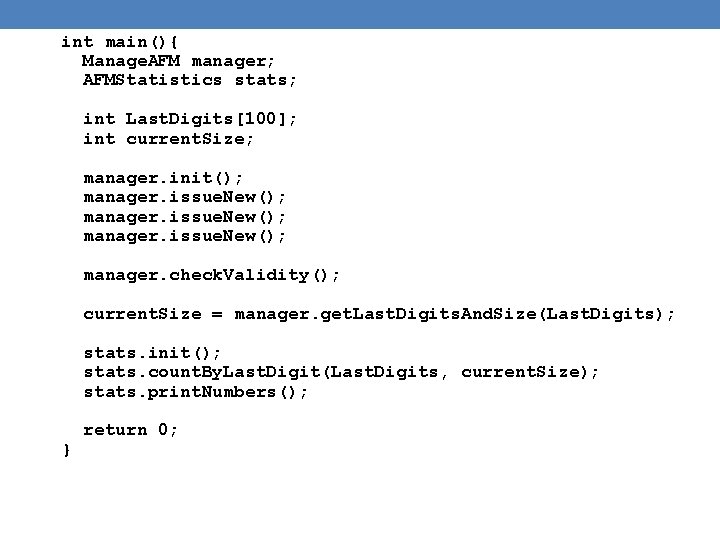Click the number 100 in the array brackets
This screenshot has height=540, width=720.
click(x=259, y=119)
